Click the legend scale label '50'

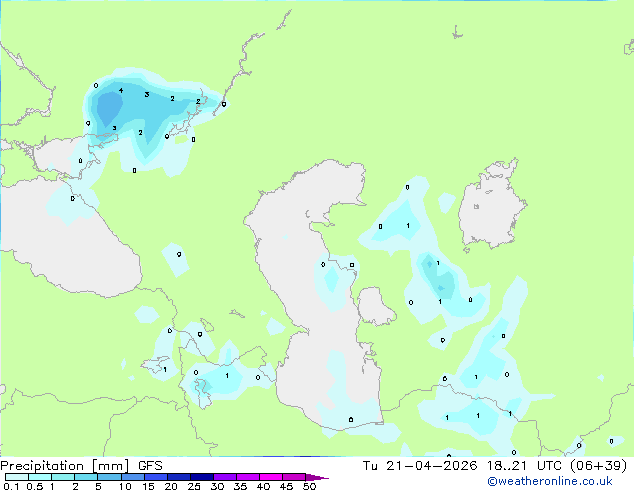[x=309, y=486]
